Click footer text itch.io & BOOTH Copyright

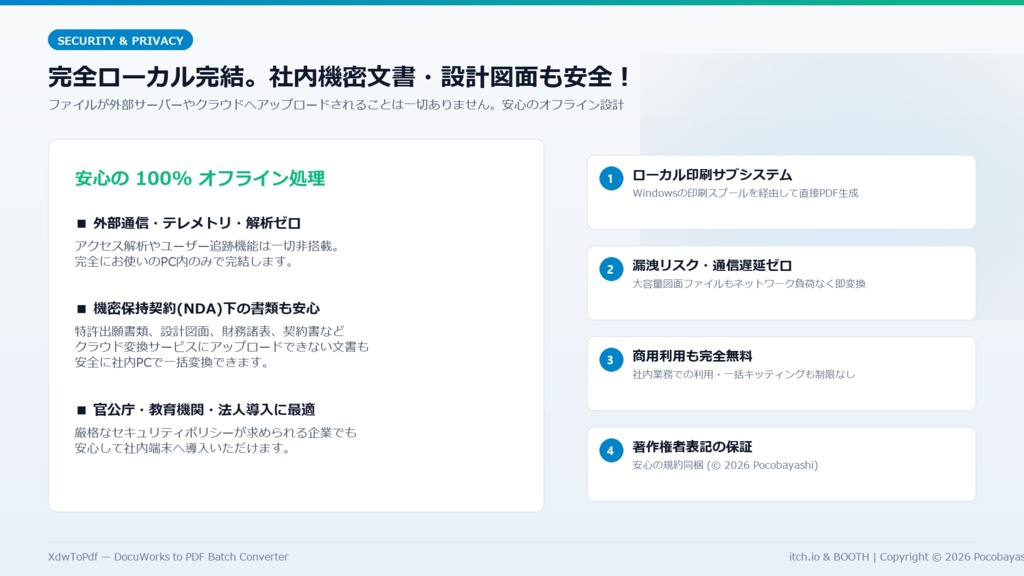pos(906,557)
